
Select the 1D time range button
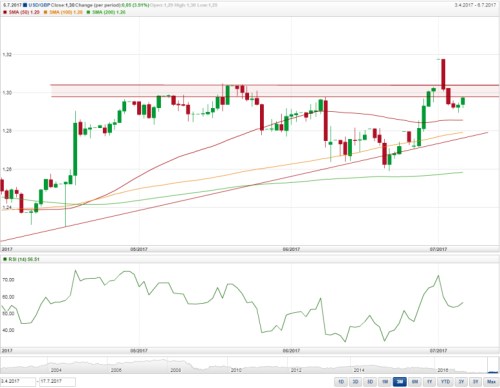(341, 382)
